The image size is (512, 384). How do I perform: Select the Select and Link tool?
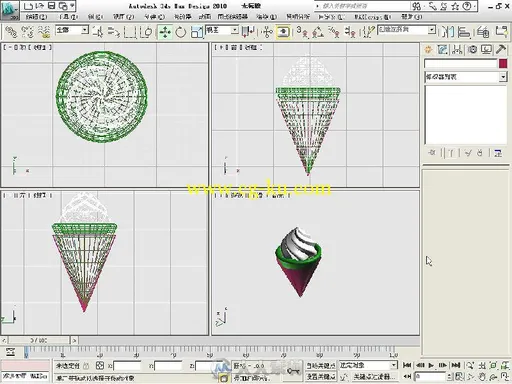[x=11, y=32]
